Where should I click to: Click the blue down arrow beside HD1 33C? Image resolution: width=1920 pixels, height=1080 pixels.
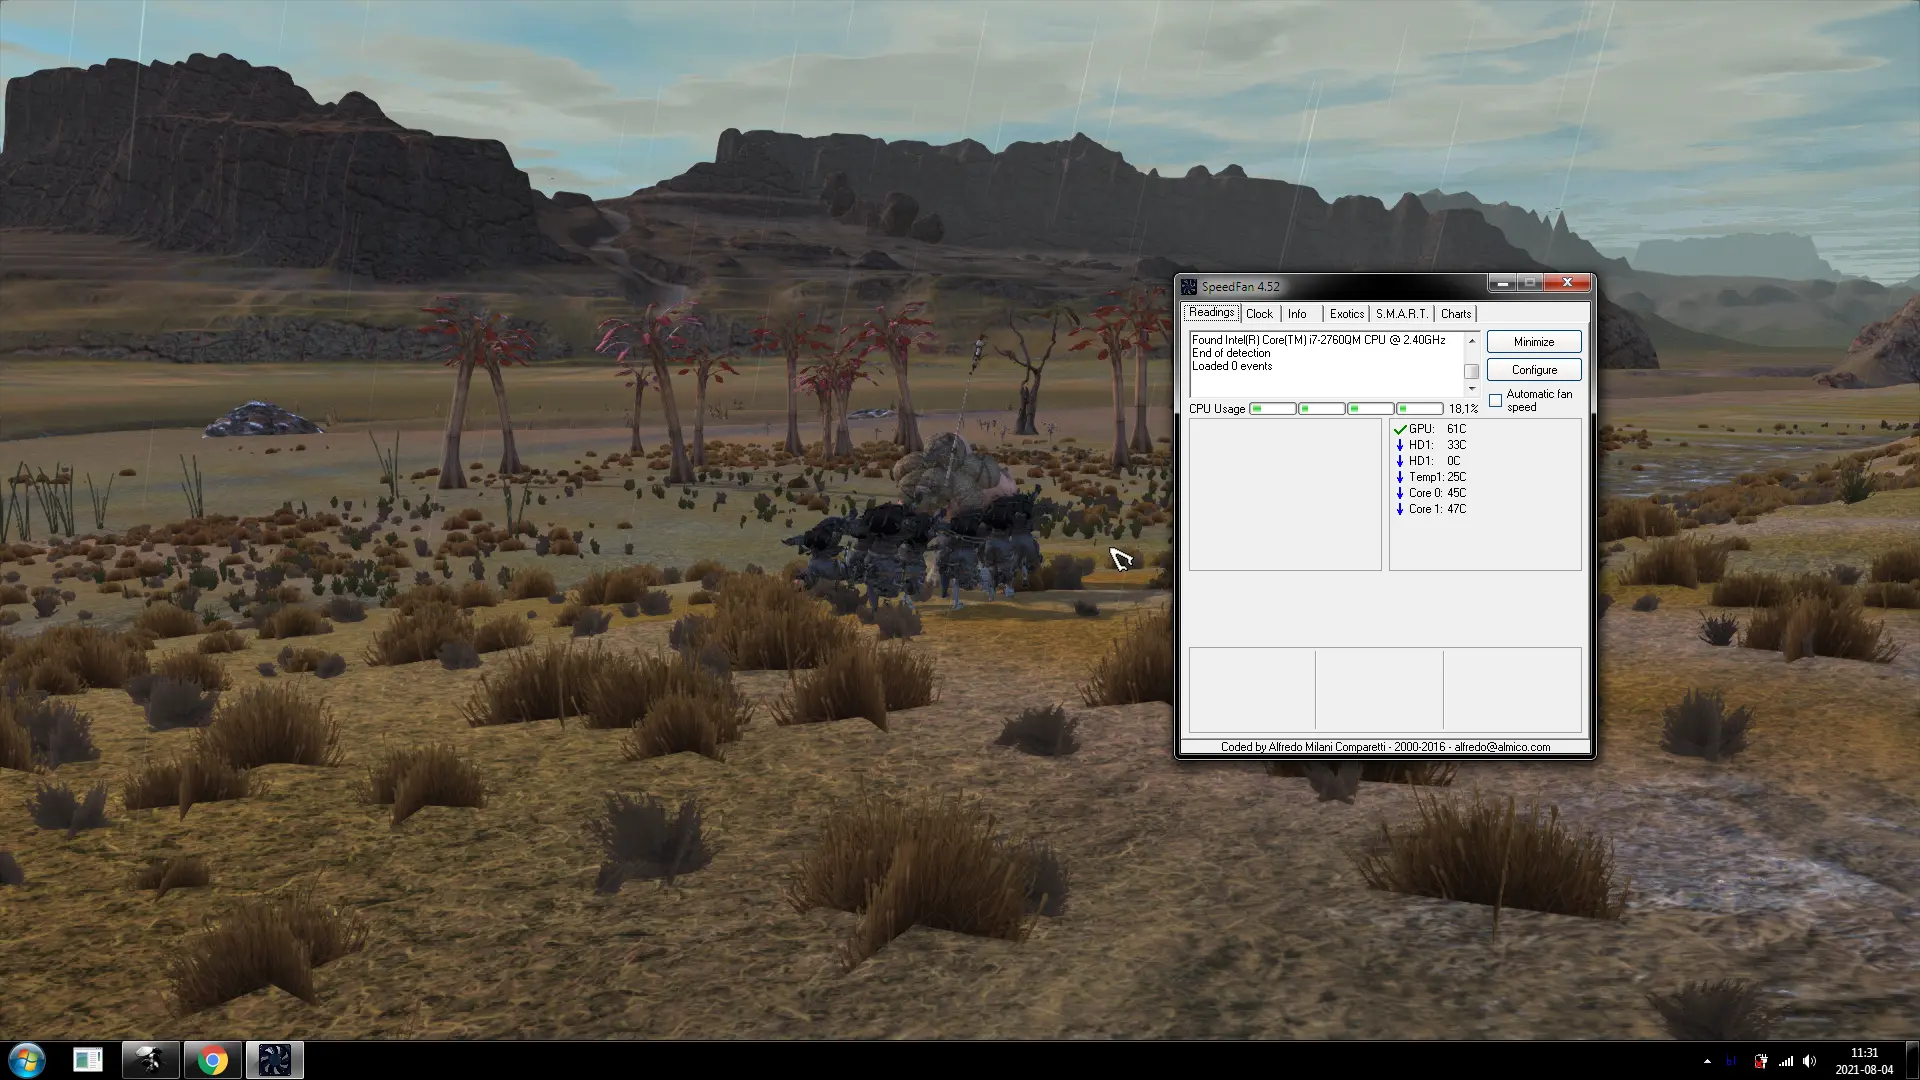pyautogui.click(x=1400, y=445)
